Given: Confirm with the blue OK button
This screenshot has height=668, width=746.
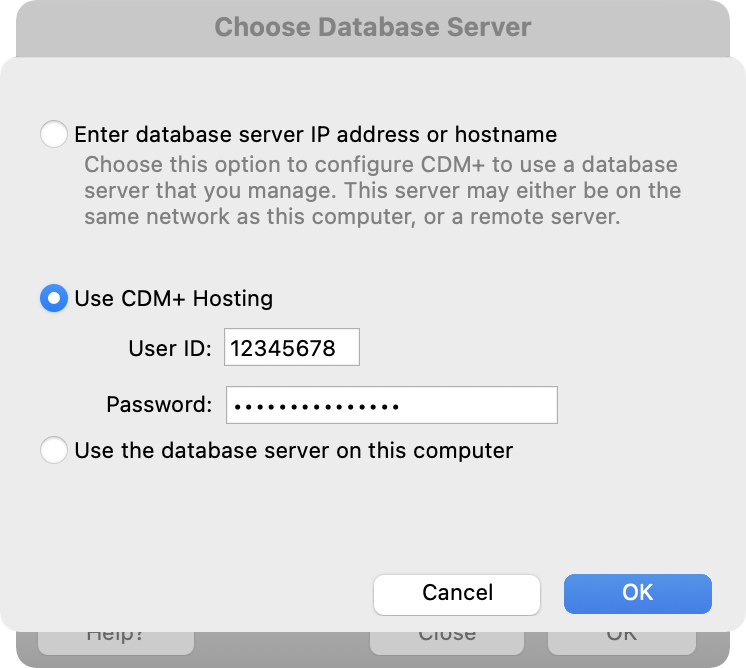Looking at the screenshot, I should [637, 593].
